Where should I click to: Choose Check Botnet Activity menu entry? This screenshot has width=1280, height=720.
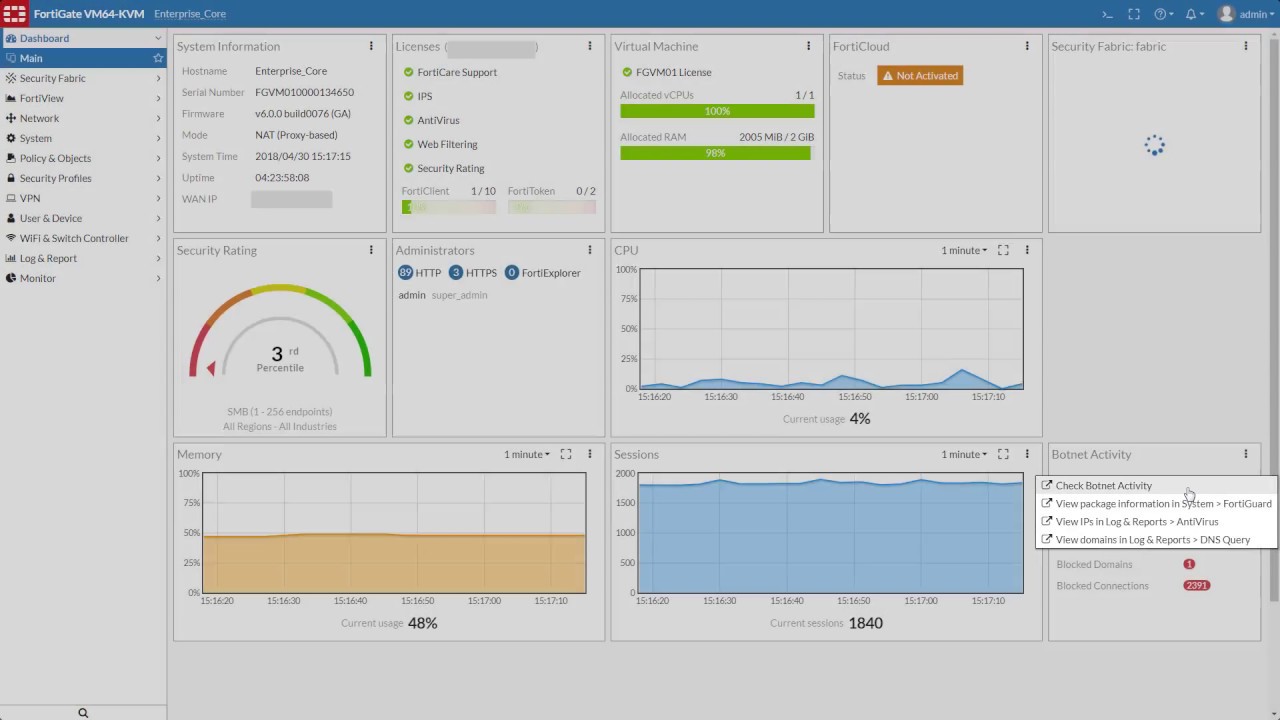click(1157, 485)
